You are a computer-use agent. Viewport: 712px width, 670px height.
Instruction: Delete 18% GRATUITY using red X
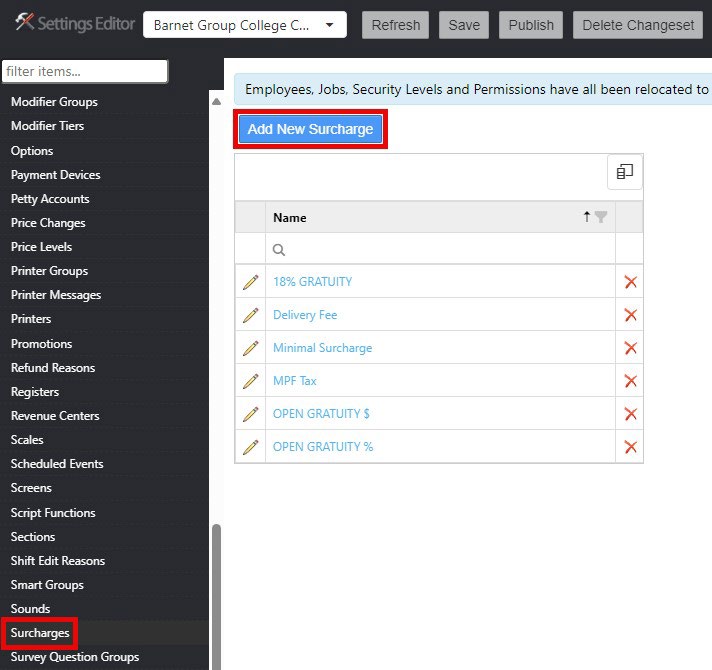pyautogui.click(x=630, y=282)
